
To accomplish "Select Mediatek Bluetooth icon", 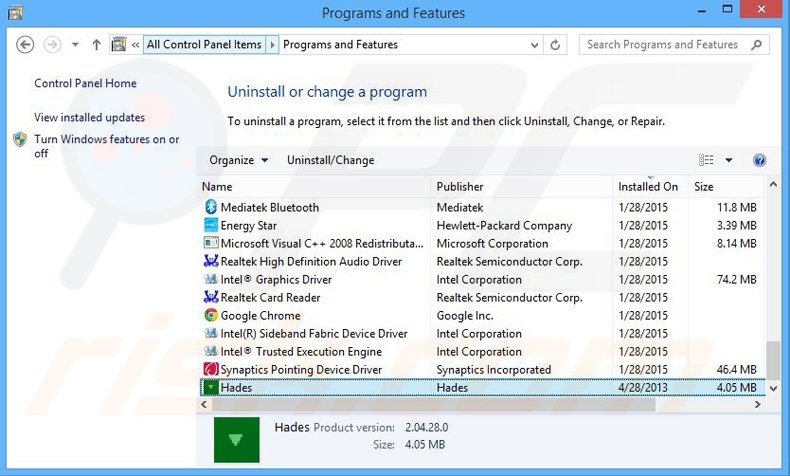I will (x=211, y=207).
